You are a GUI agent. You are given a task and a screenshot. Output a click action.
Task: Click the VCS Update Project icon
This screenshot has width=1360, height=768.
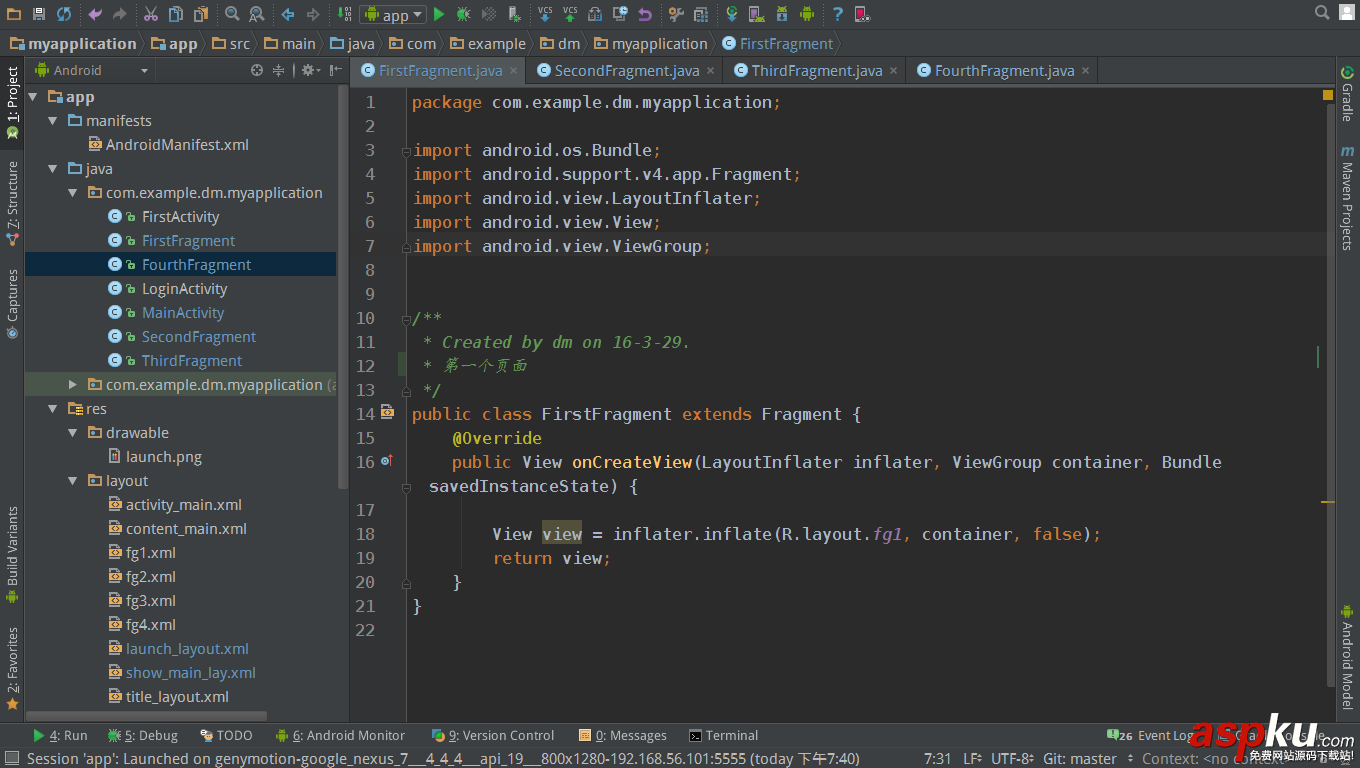click(545, 14)
